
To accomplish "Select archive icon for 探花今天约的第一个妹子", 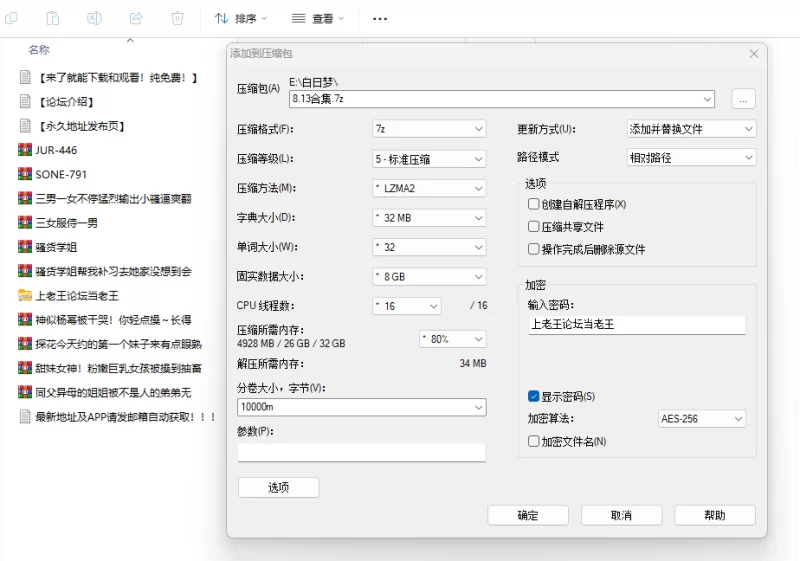I will click(x=25, y=344).
